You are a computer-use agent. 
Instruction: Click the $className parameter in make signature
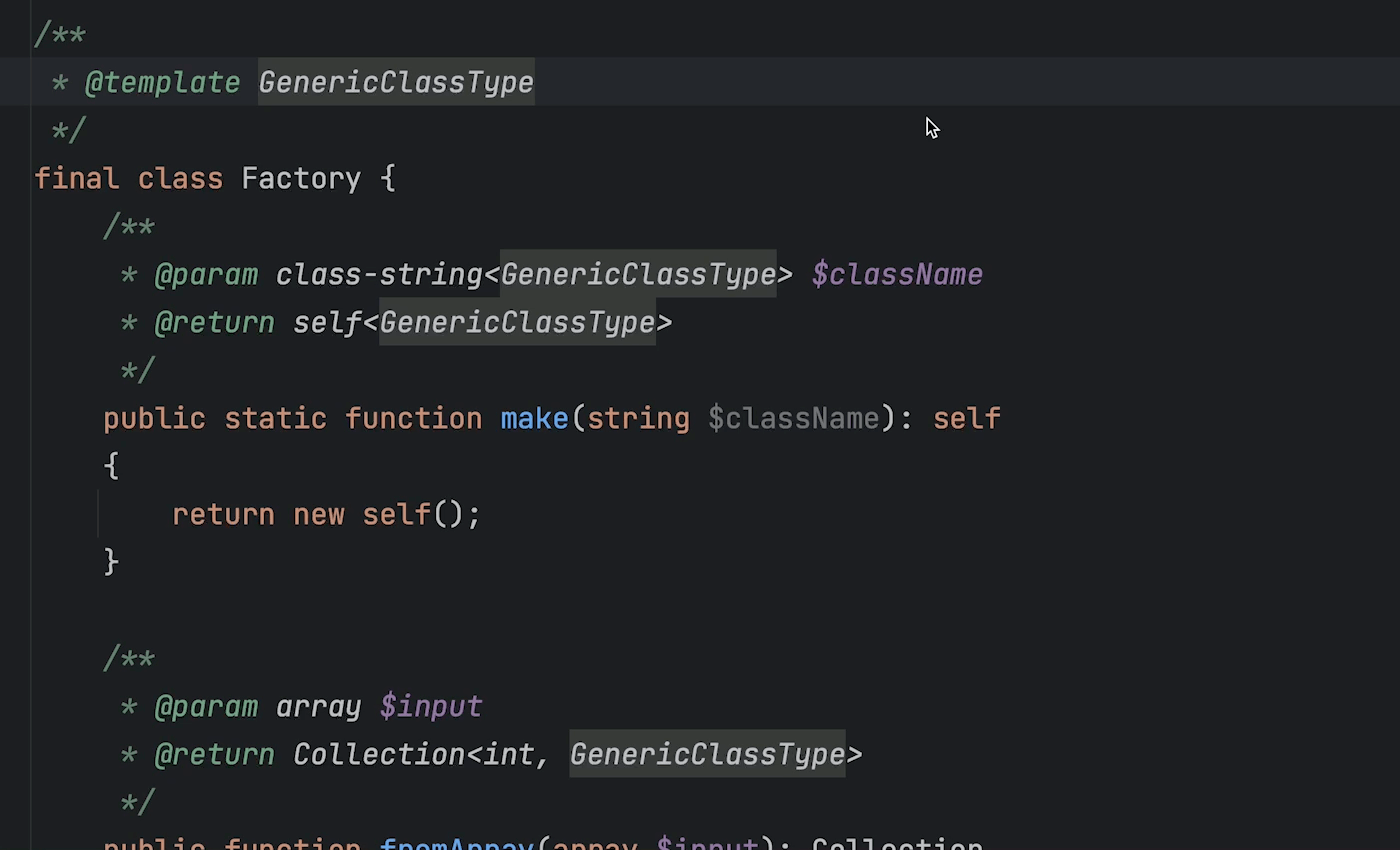click(793, 418)
